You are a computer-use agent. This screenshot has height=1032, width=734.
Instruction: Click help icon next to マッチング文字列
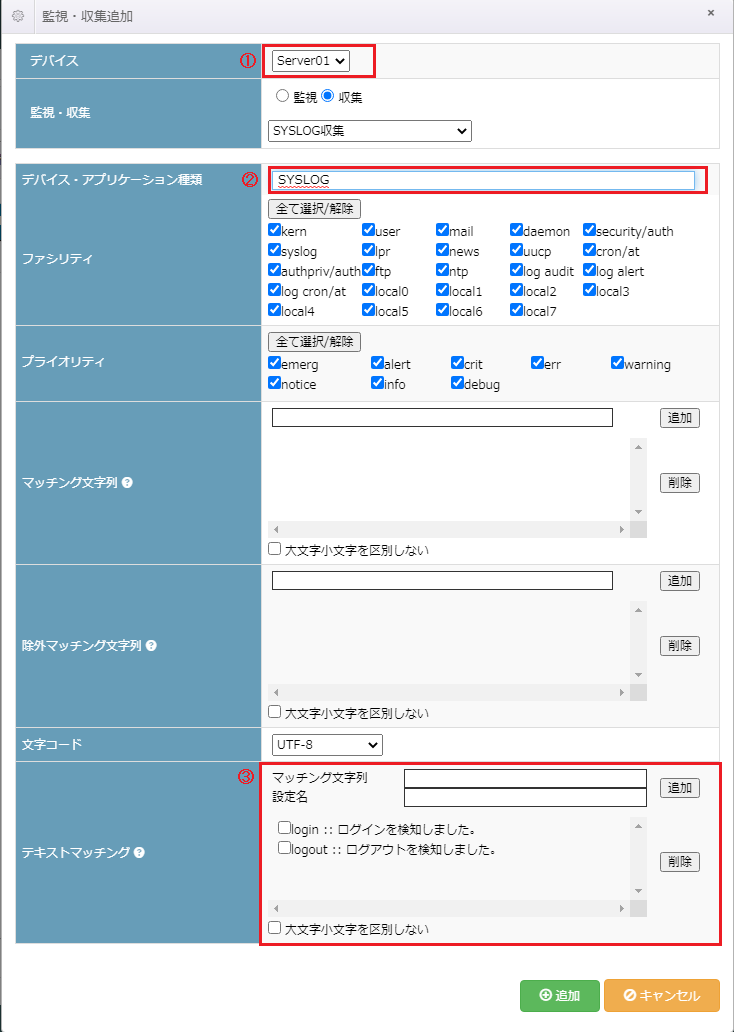[127, 482]
